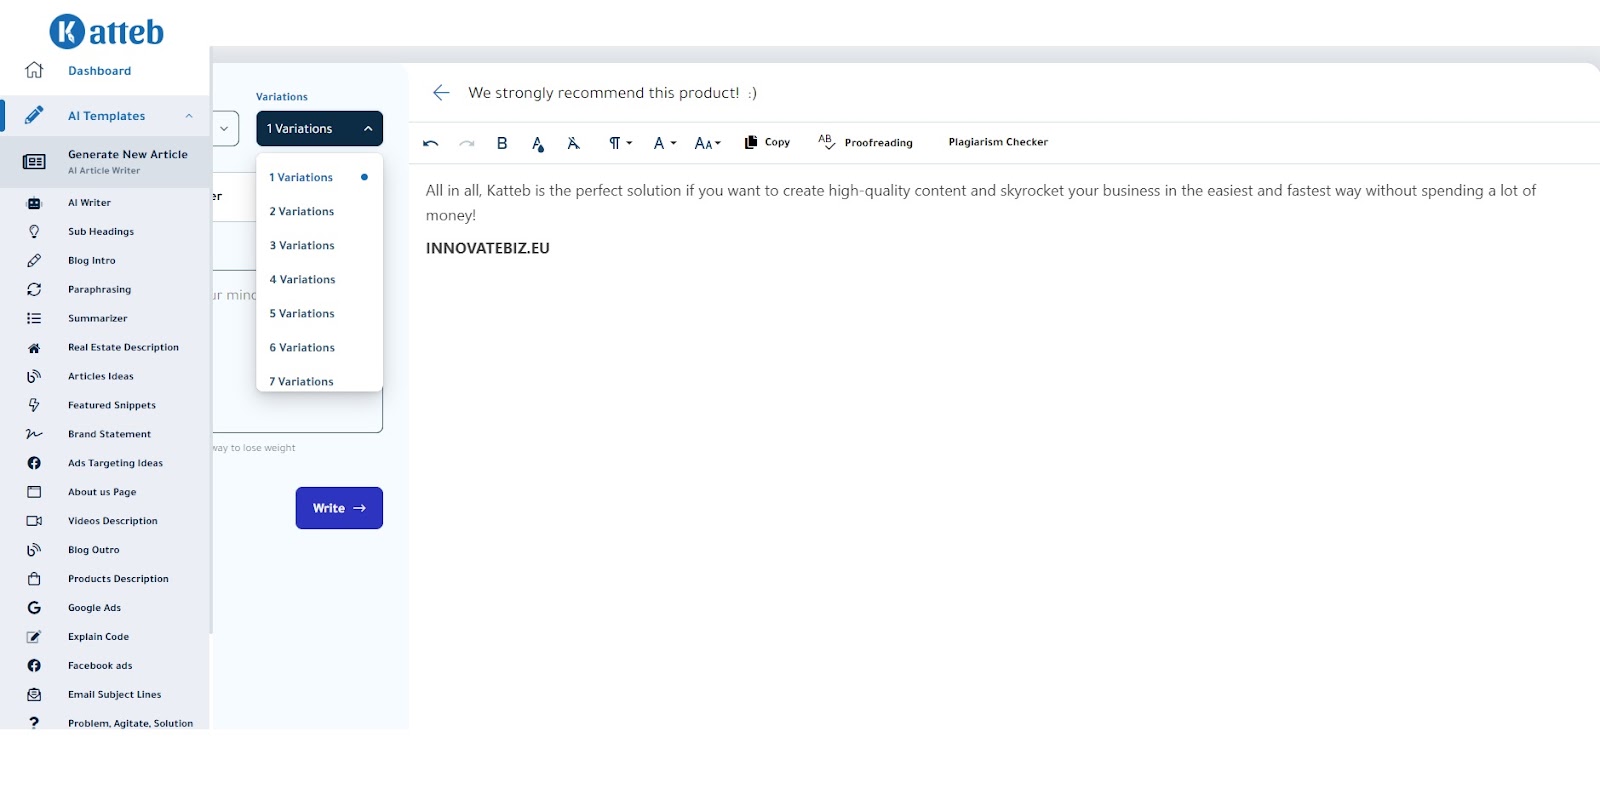Click the article title text
The height and width of the screenshot is (794, 1600).
click(612, 93)
